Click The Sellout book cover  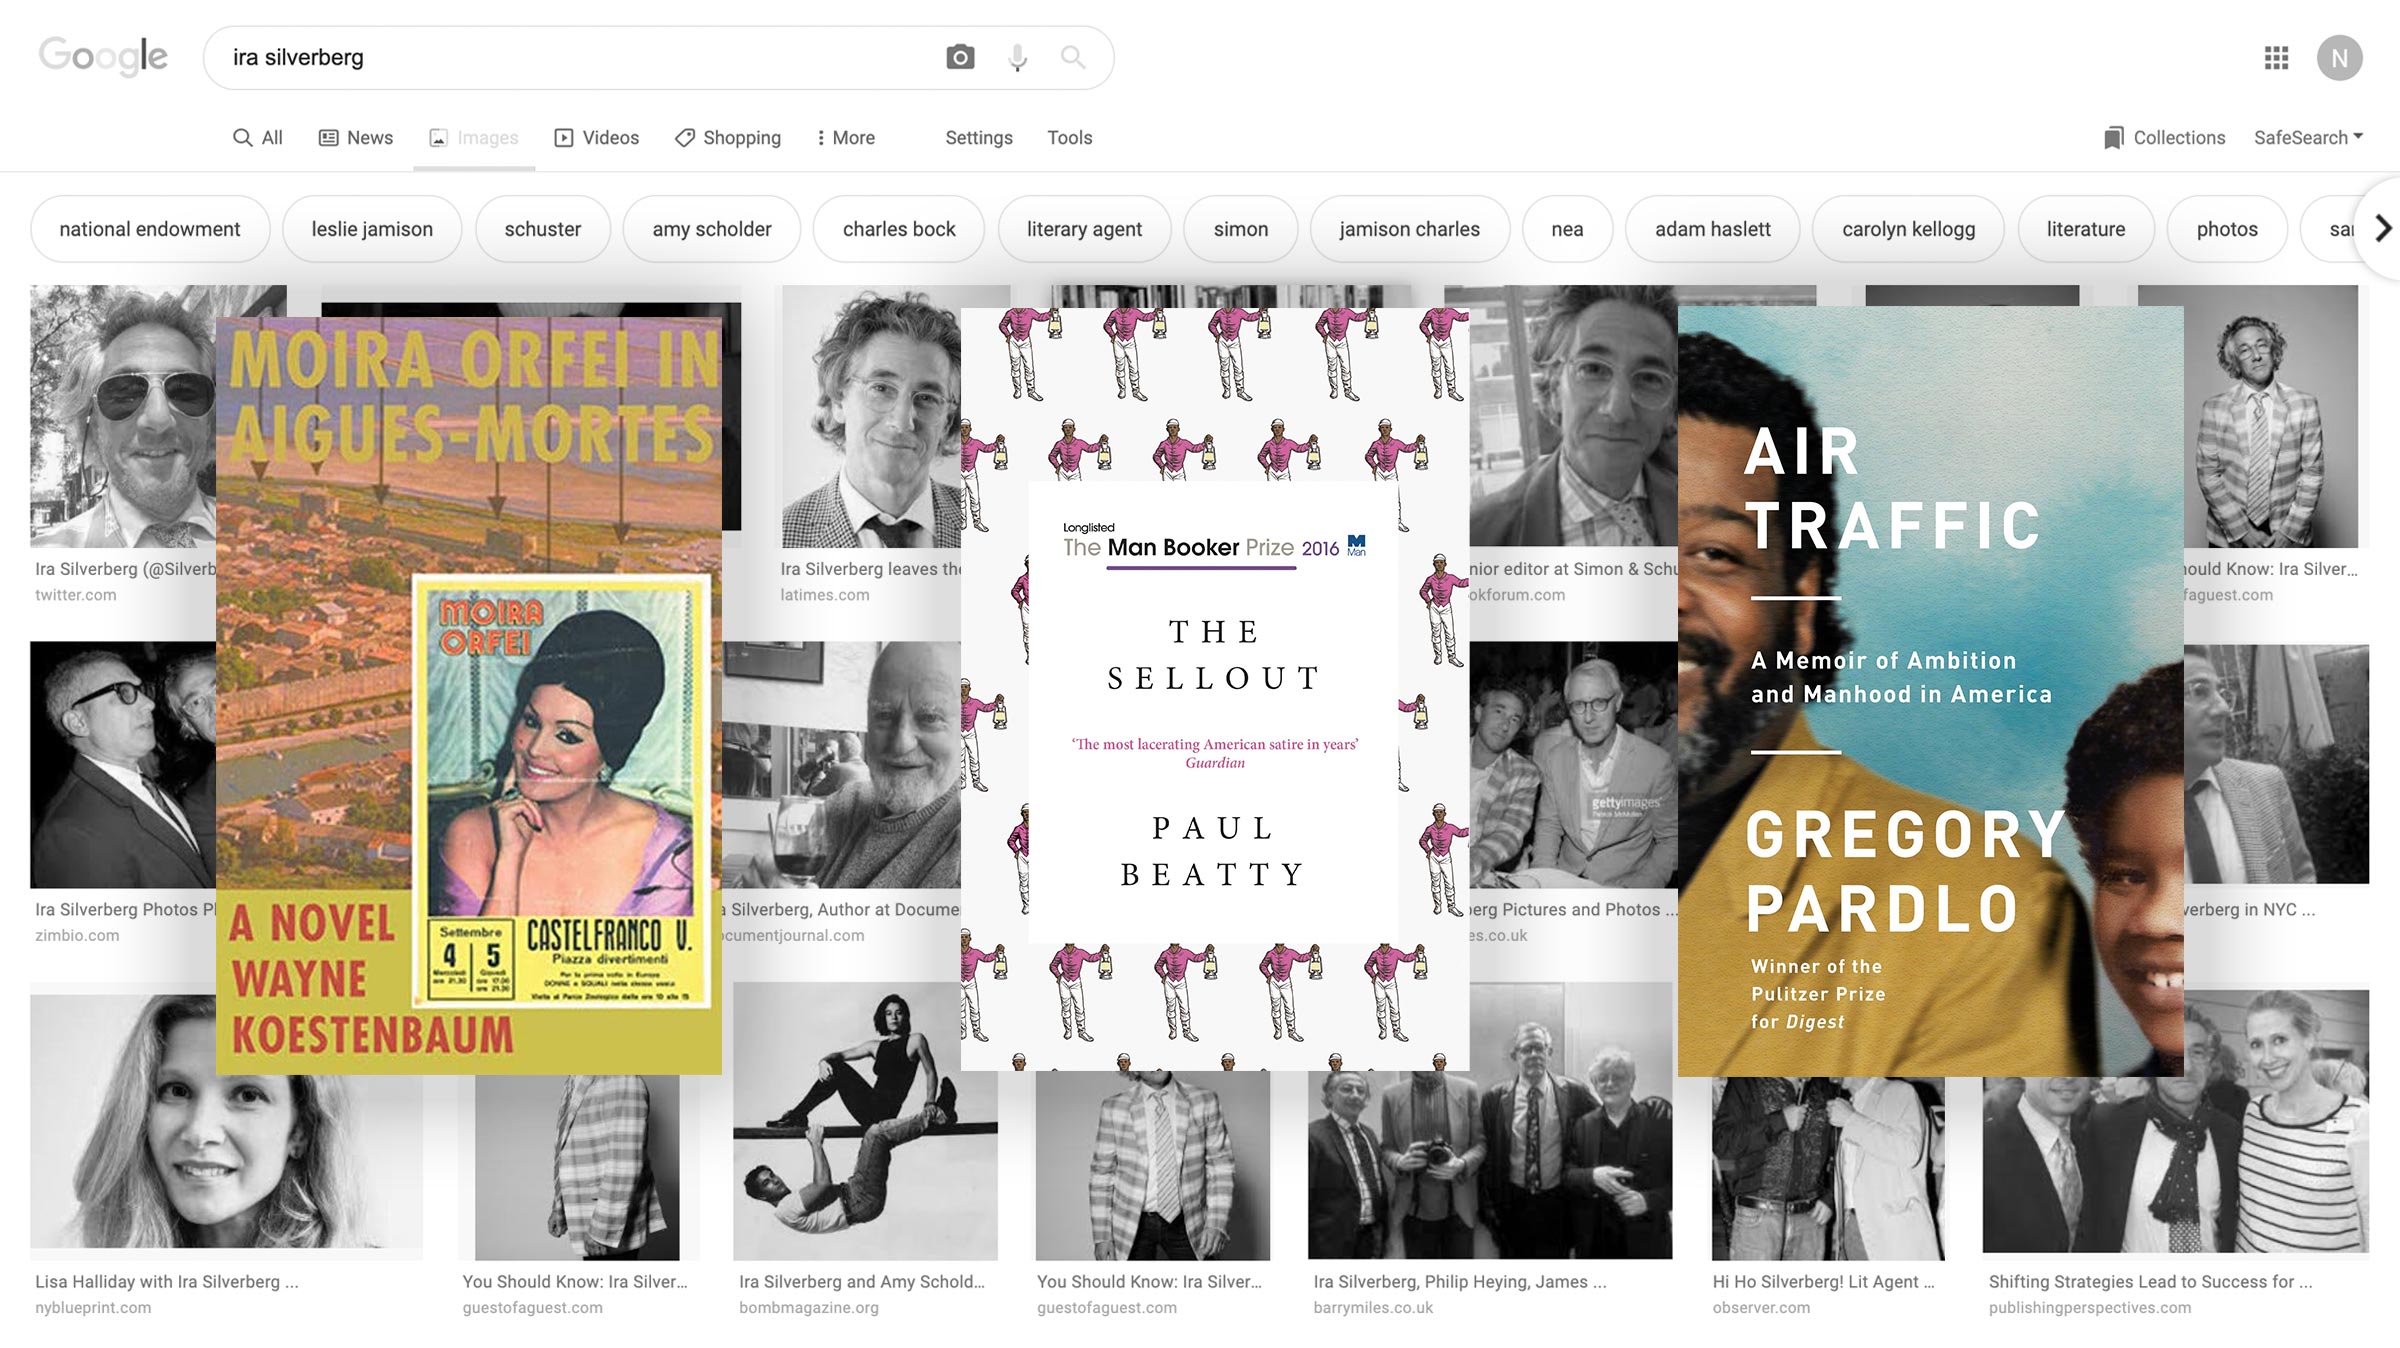(x=1215, y=689)
